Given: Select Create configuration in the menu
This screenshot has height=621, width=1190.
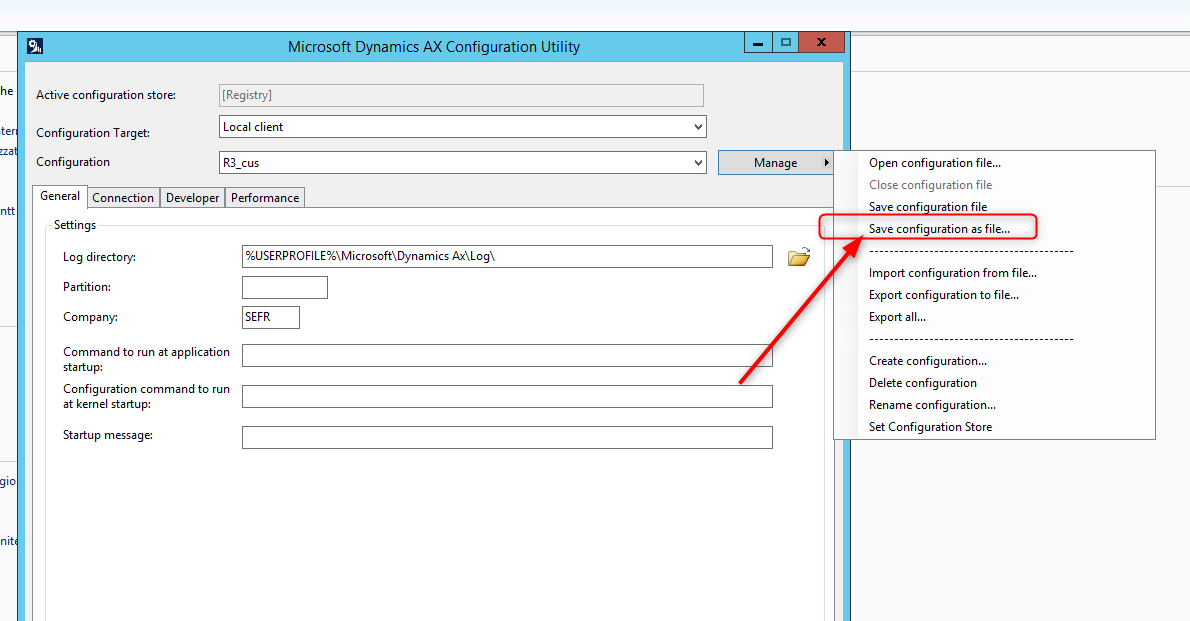Looking at the screenshot, I should (x=927, y=360).
